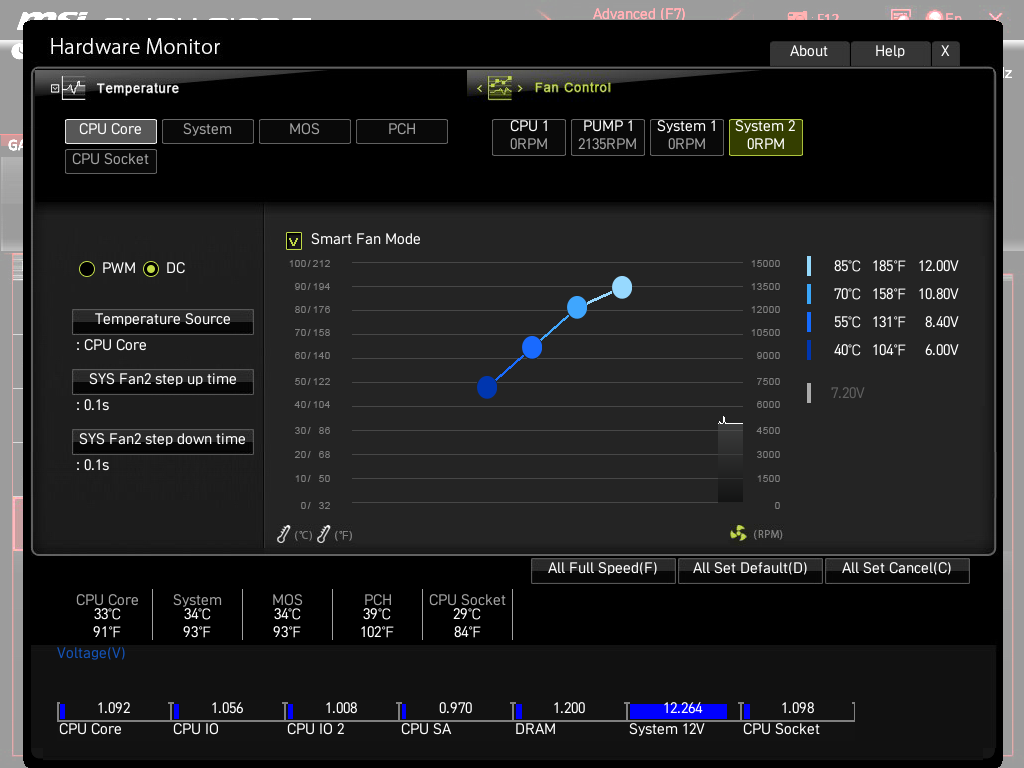The height and width of the screenshot is (768, 1024).
Task: Click the 8.40V voltage value
Action: pos(941,322)
